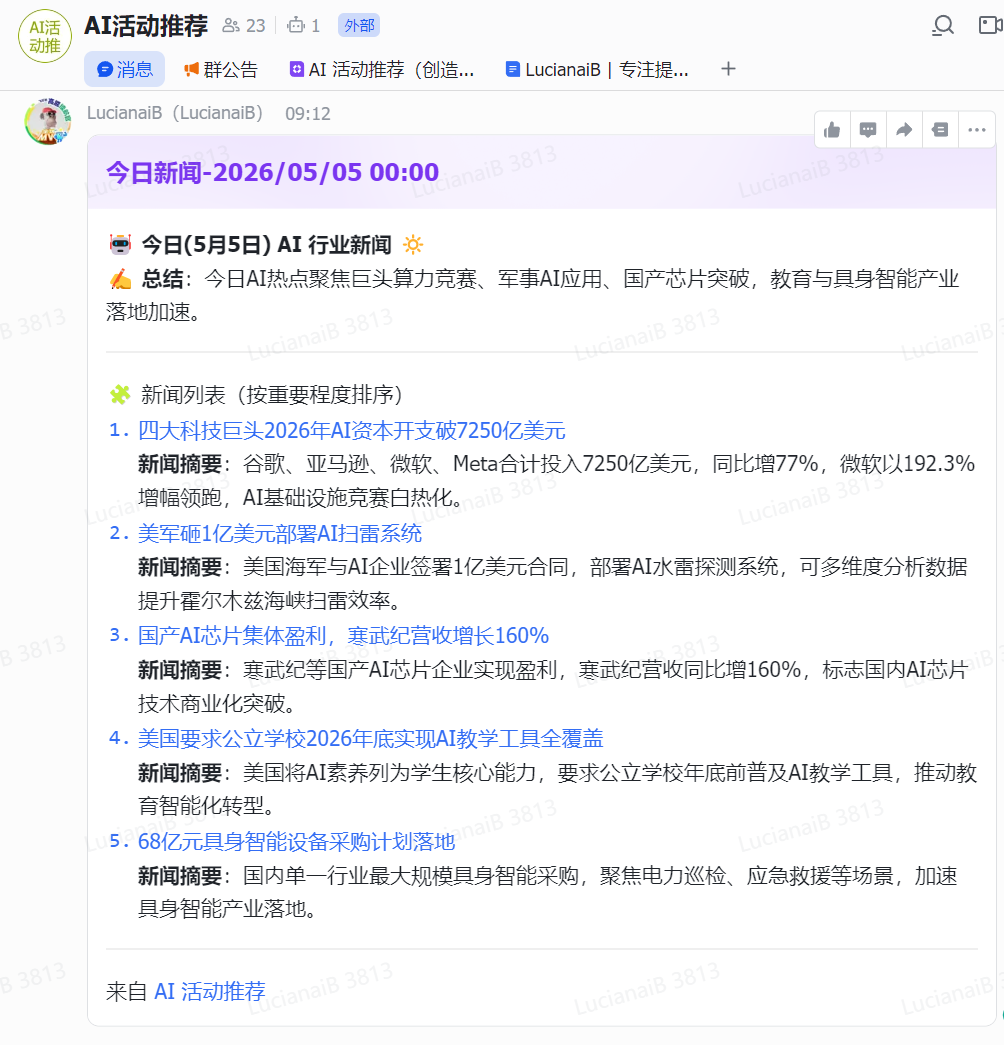Forward the message with the arrow icon
Image resolution: width=1004 pixels, height=1045 pixels.
tap(904, 130)
